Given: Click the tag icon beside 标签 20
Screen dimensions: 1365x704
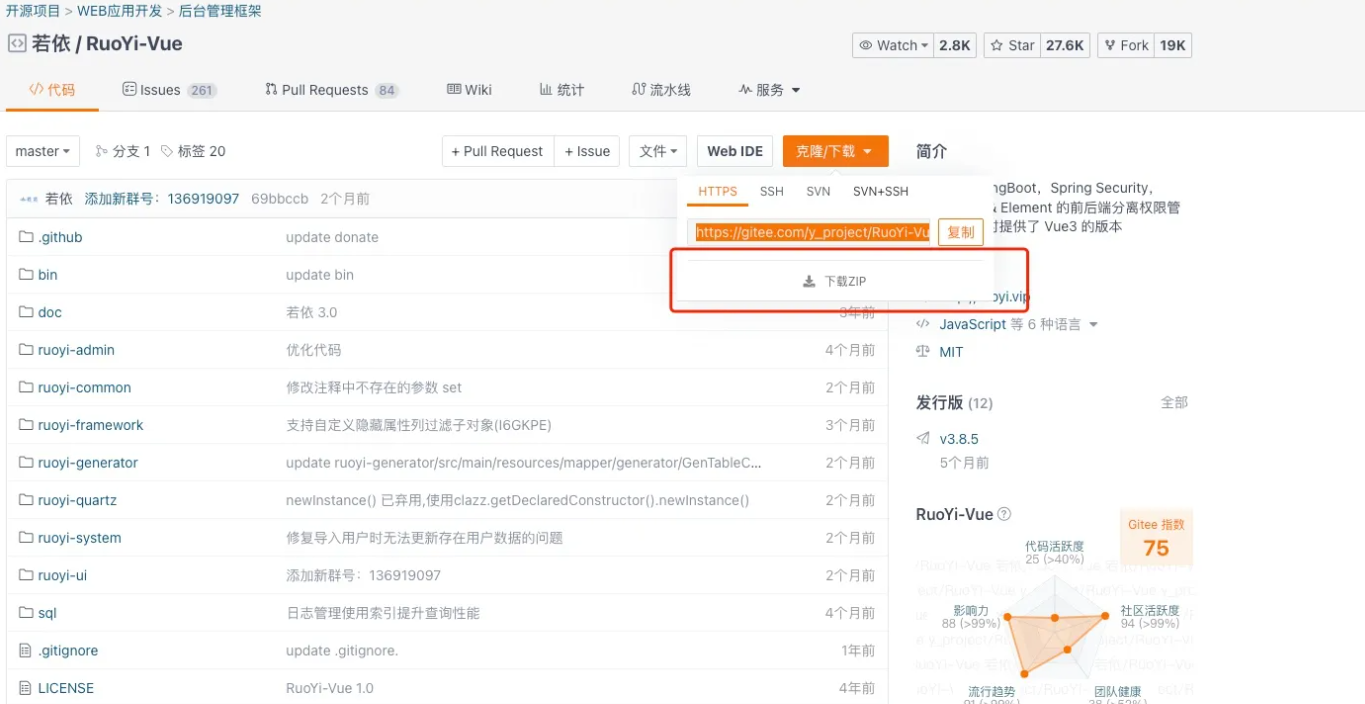Looking at the screenshot, I should coord(167,152).
